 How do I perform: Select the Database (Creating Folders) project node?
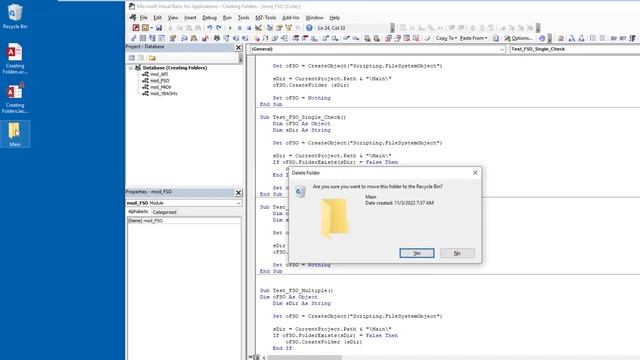tap(175, 68)
